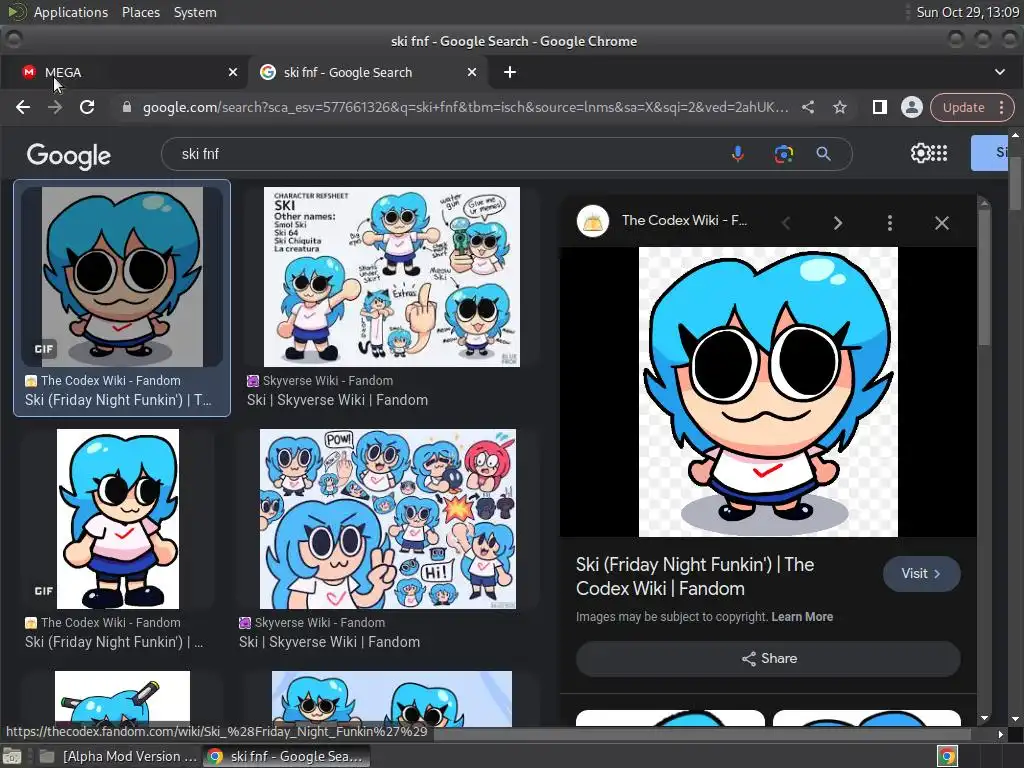This screenshot has height=768, width=1024.
Task: Open the Google apps grid
Action: click(x=939, y=153)
